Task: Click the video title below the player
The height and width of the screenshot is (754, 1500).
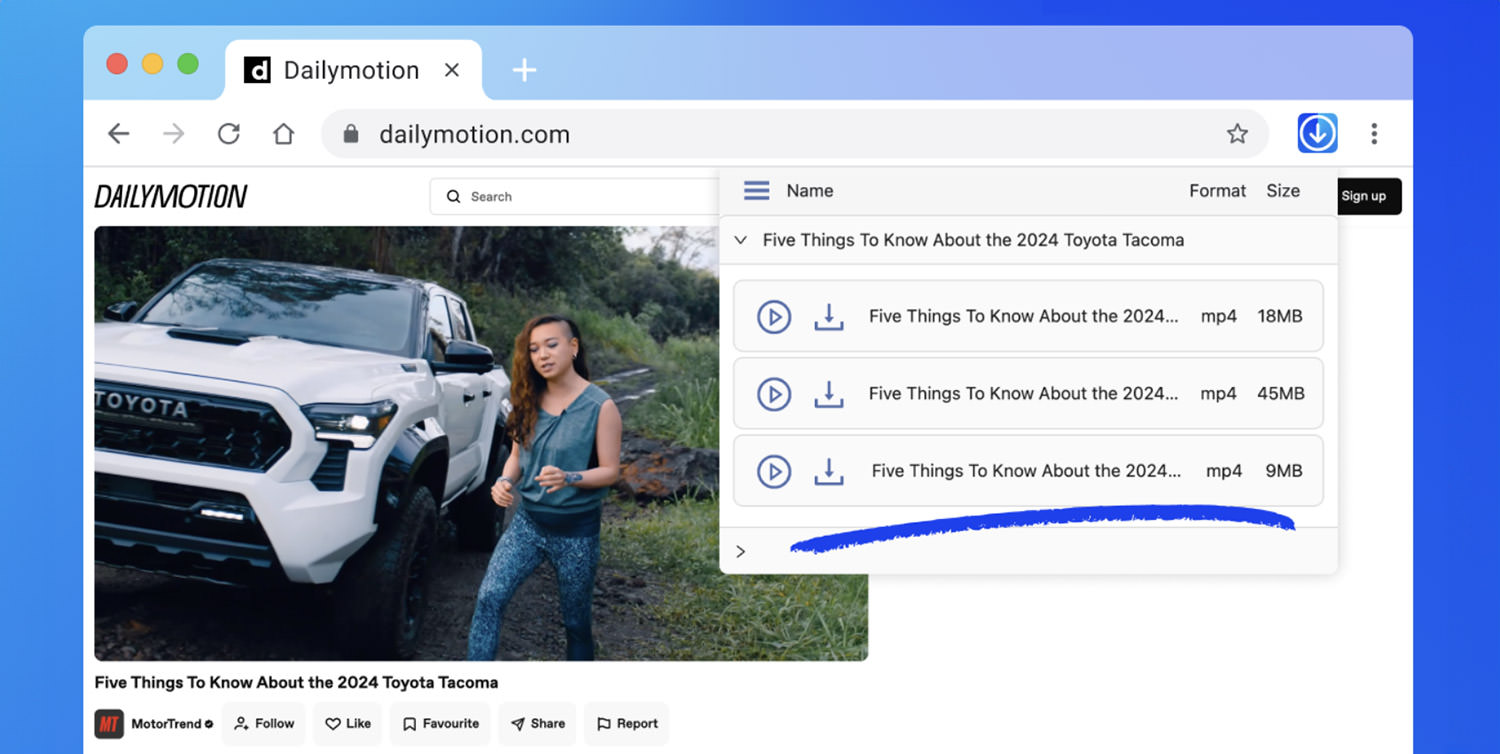Action: 296,683
